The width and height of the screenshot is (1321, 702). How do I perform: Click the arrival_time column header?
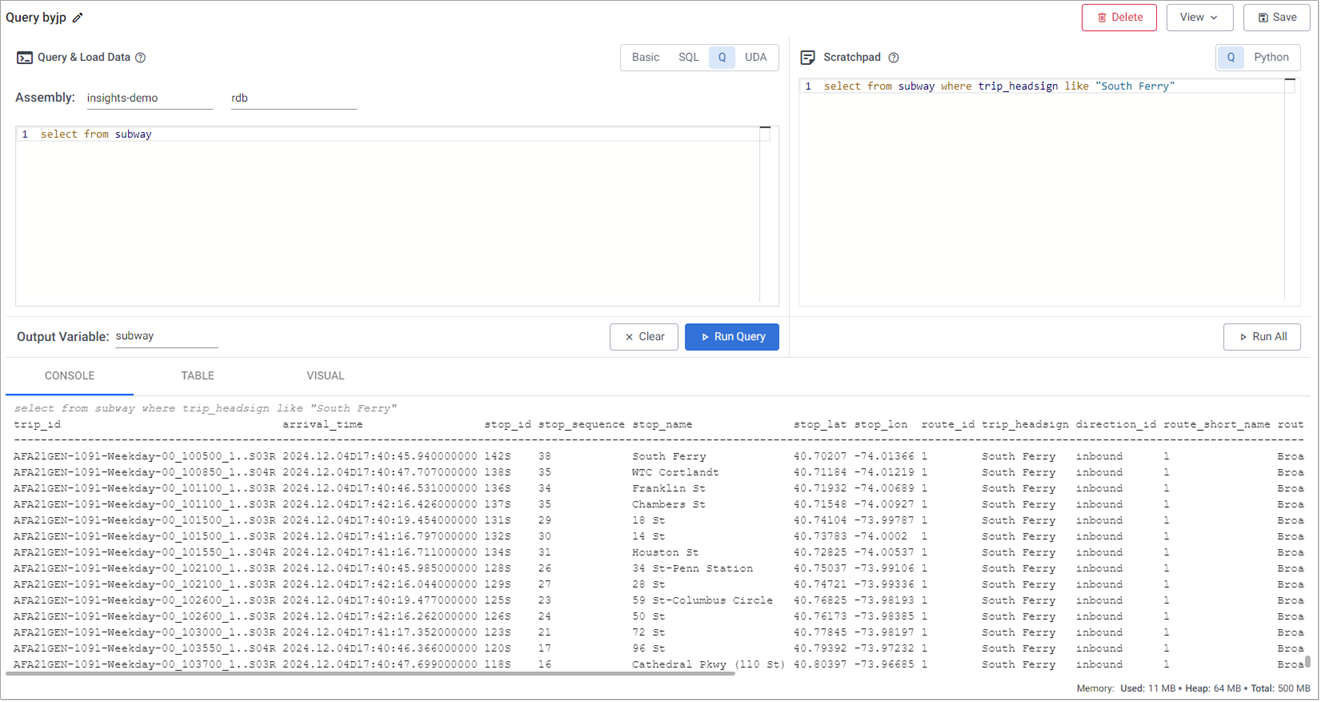322,425
